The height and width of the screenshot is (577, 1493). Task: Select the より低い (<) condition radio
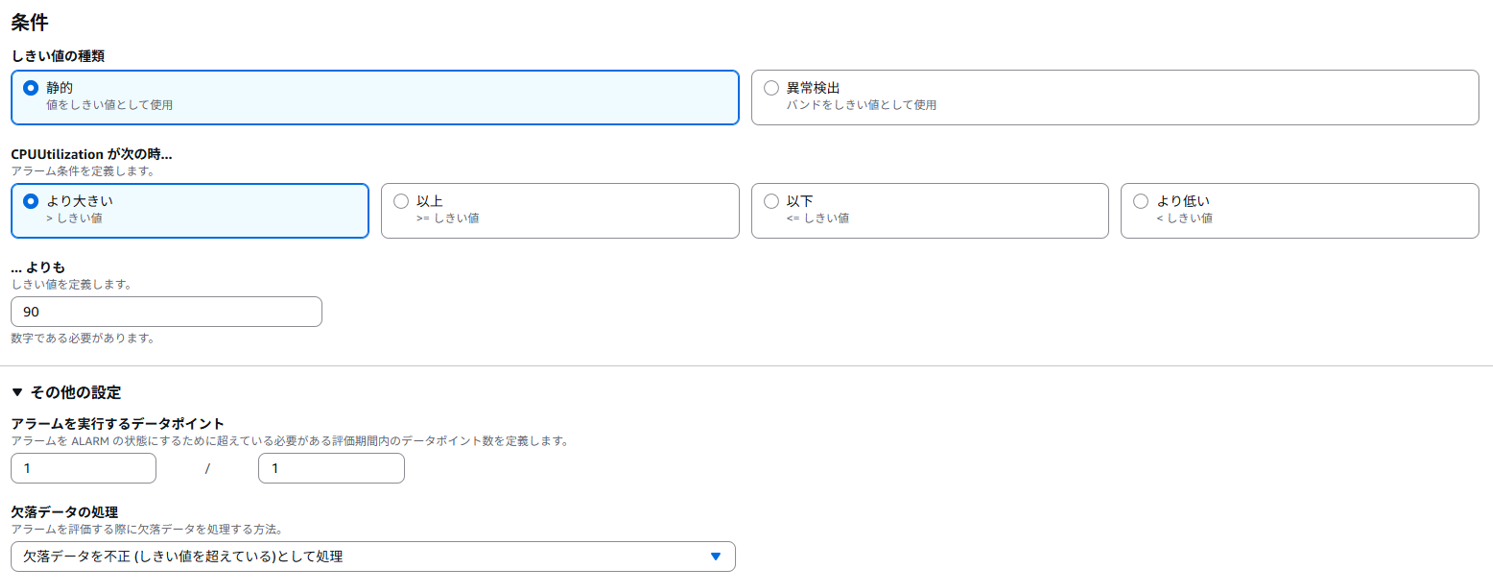coord(1141,201)
